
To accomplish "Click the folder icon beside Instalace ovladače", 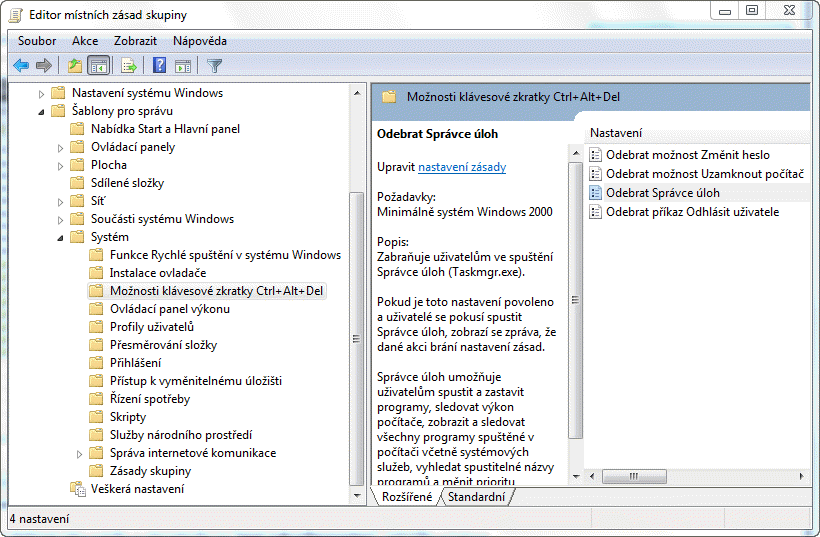I will (96, 272).
